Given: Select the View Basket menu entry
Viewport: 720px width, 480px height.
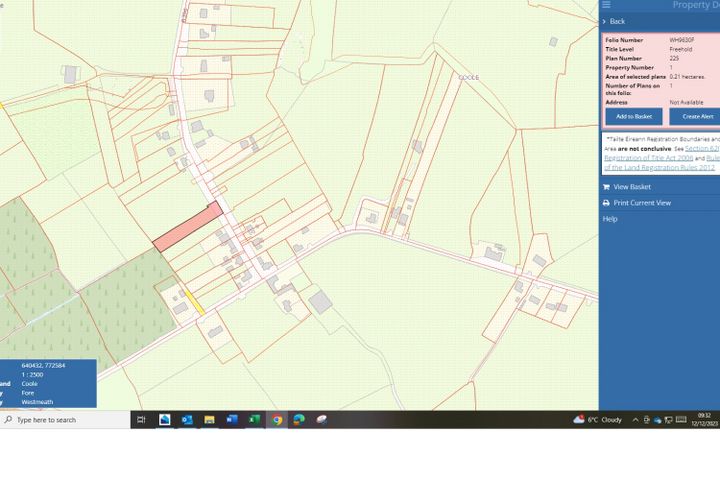Looking at the screenshot, I should click(632, 187).
